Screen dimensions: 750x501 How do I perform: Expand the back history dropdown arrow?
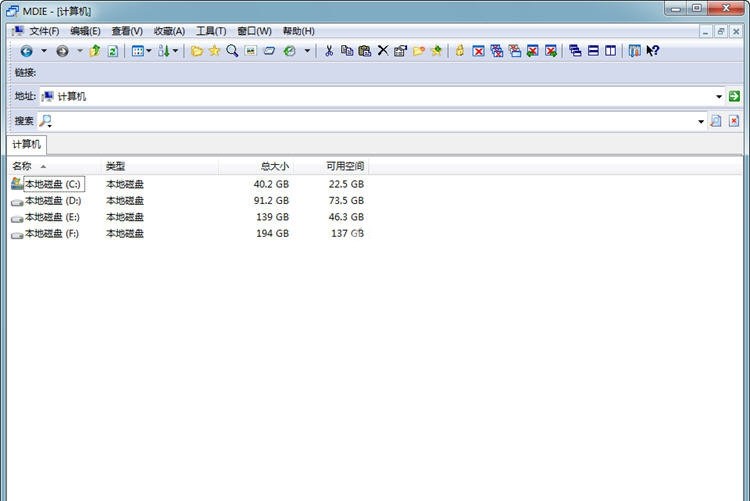tap(44, 51)
